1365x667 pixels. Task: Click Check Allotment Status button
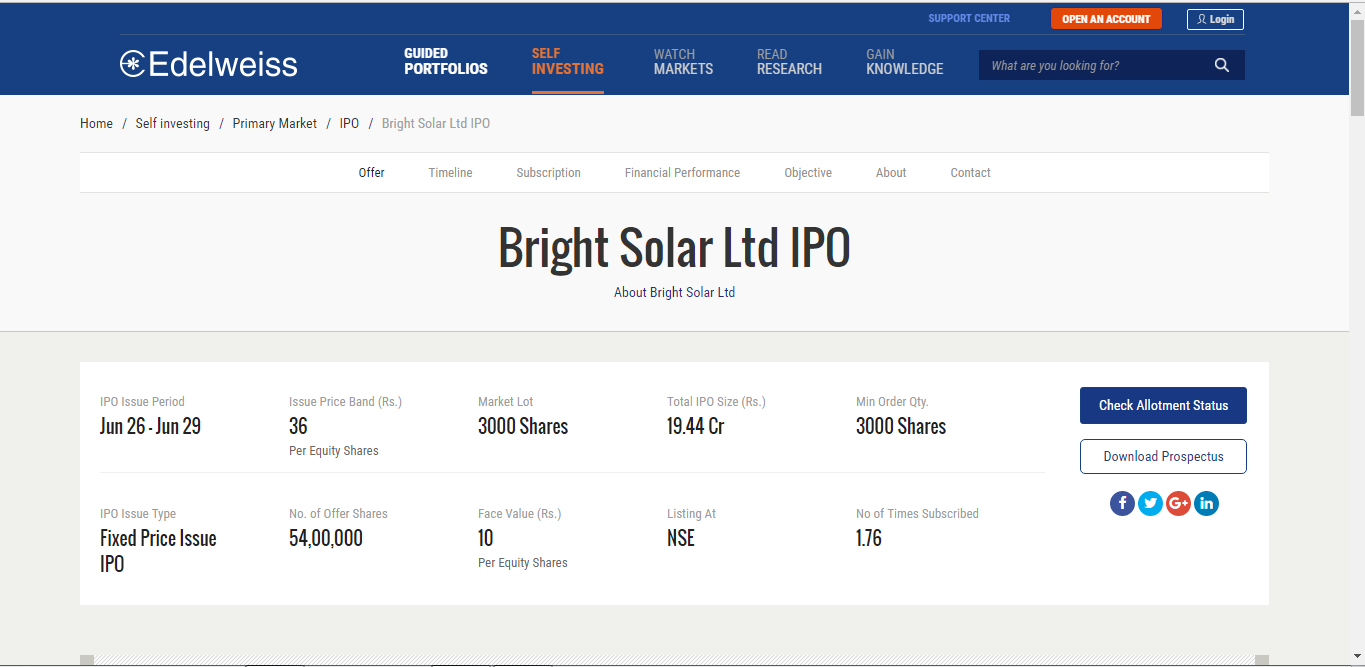tap(1163, 405)
